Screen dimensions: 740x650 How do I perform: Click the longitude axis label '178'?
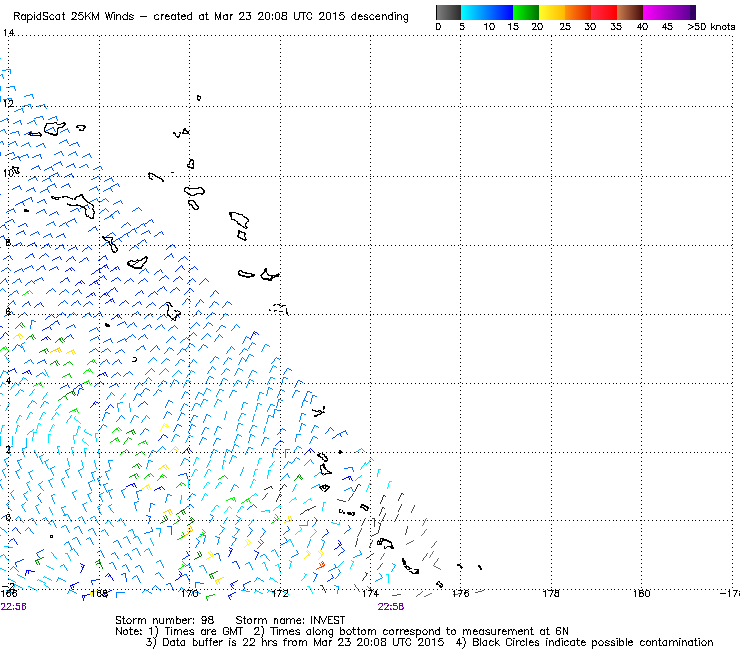pyautogui.click(x=551, y=593)
